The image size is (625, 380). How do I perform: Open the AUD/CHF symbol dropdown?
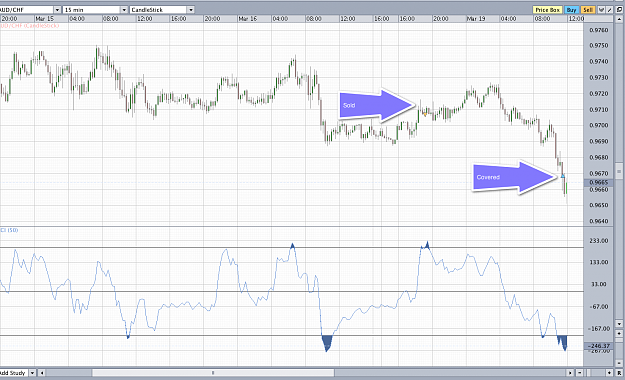tap(57, 10)
